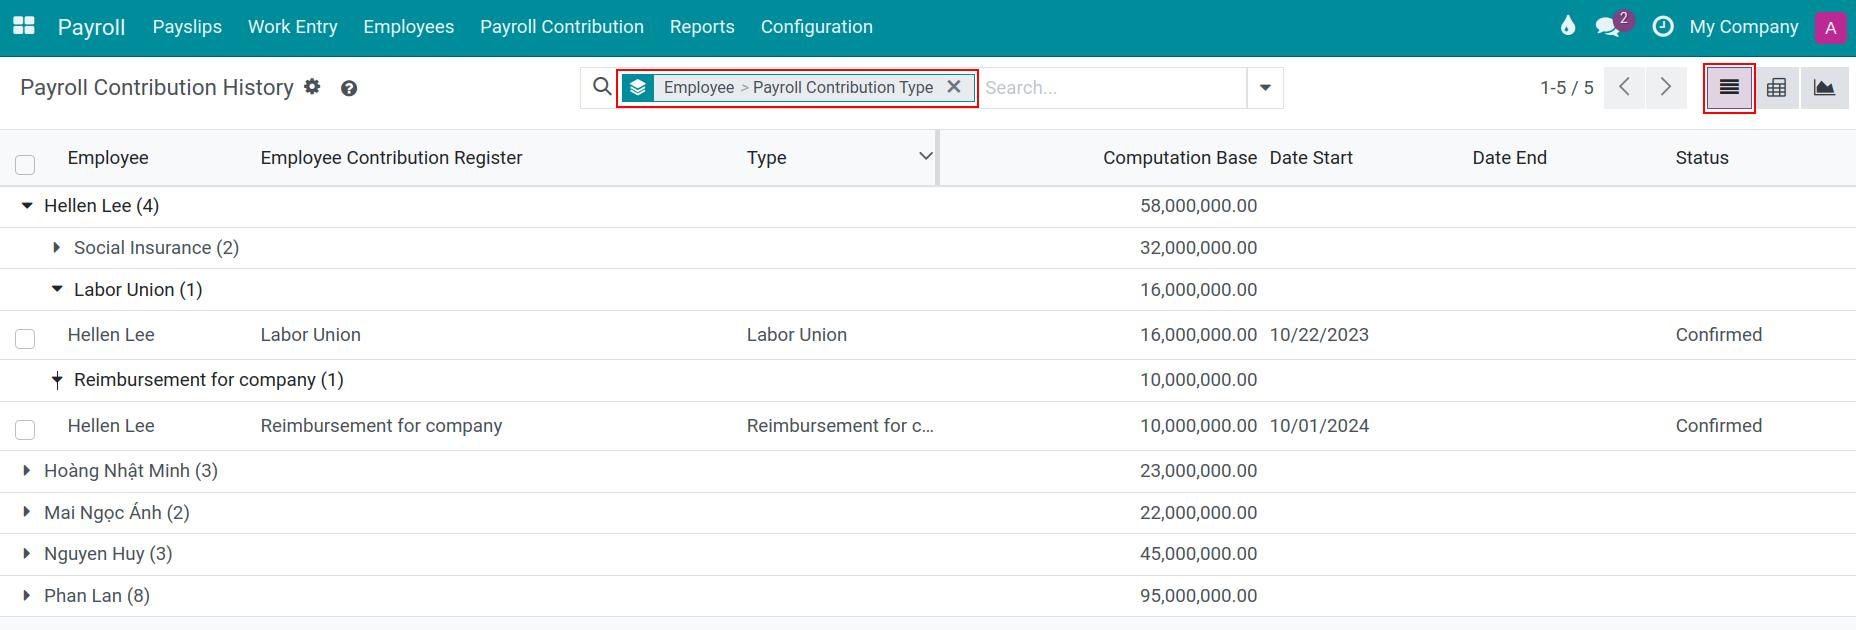1856x630 pixels.
Task: Open the Work Entry menu
Action: click(x=293, y=27)
